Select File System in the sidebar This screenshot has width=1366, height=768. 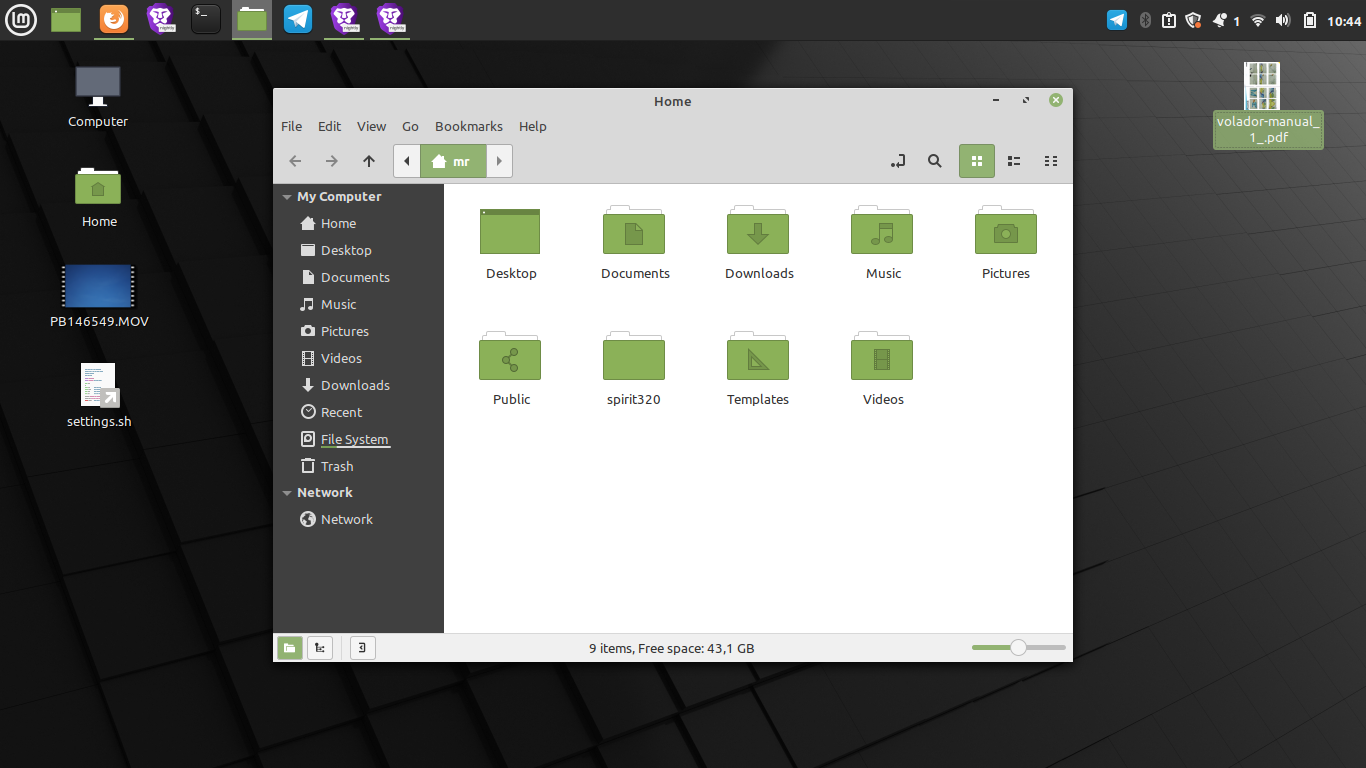coord(354,439)
